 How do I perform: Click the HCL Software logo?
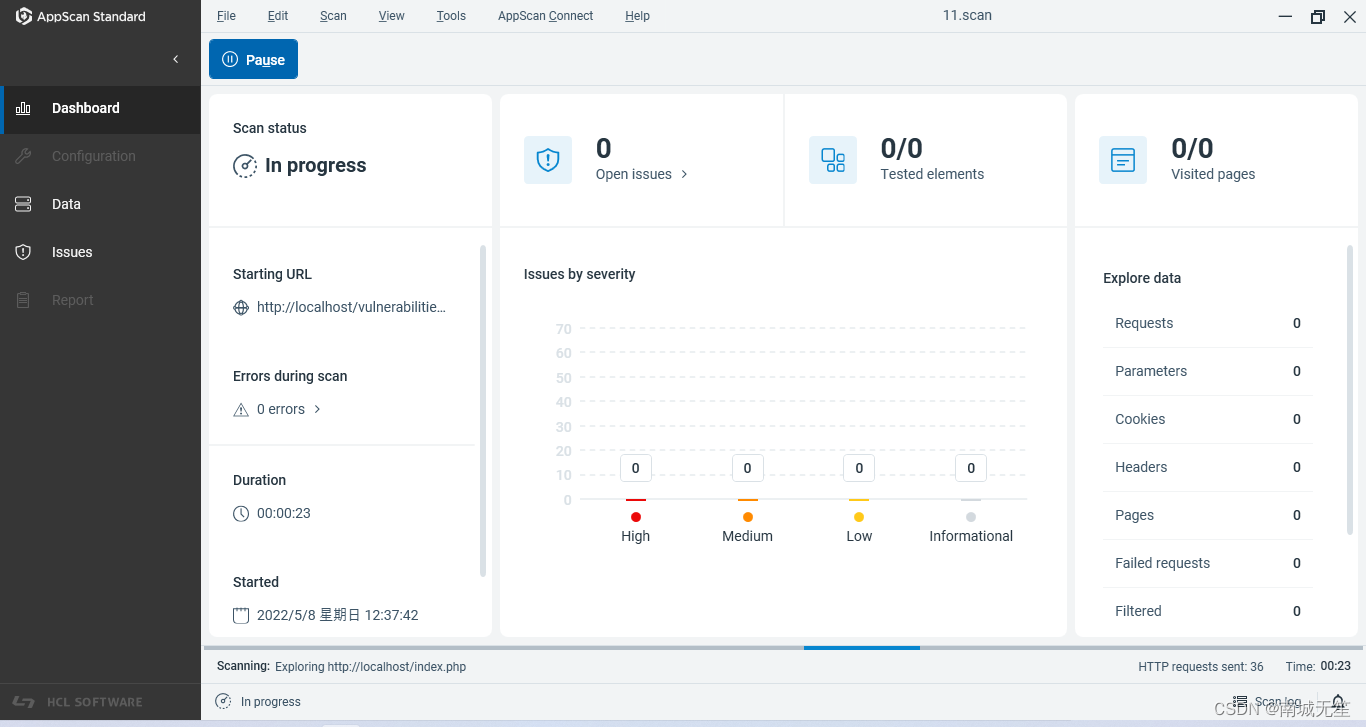[77, 702]
